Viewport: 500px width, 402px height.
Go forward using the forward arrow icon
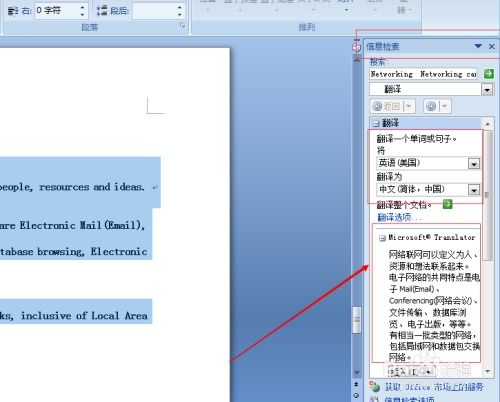[x=431, y=106]
